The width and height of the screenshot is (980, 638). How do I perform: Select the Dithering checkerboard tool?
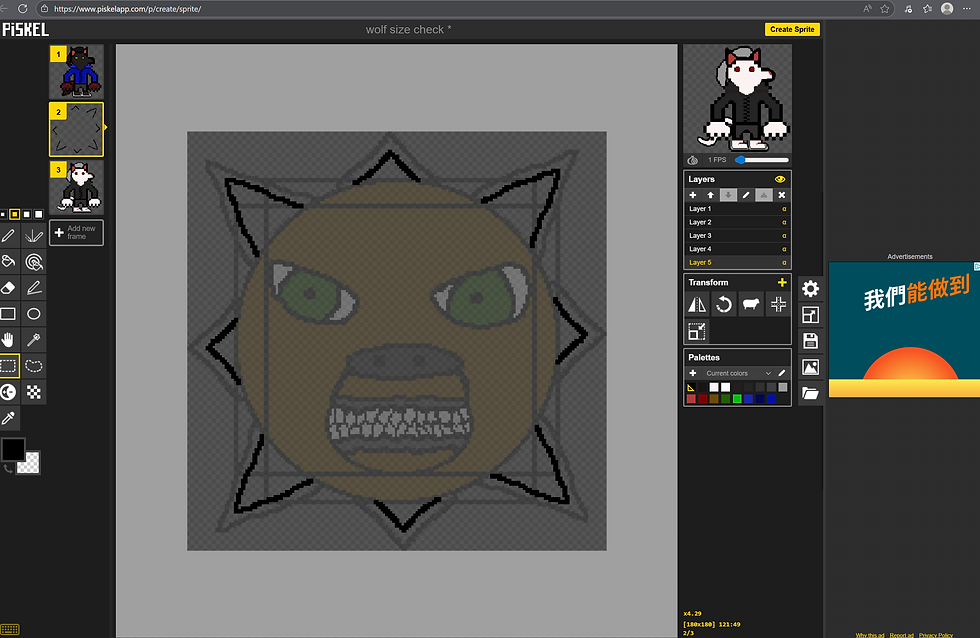pos(34,392)
